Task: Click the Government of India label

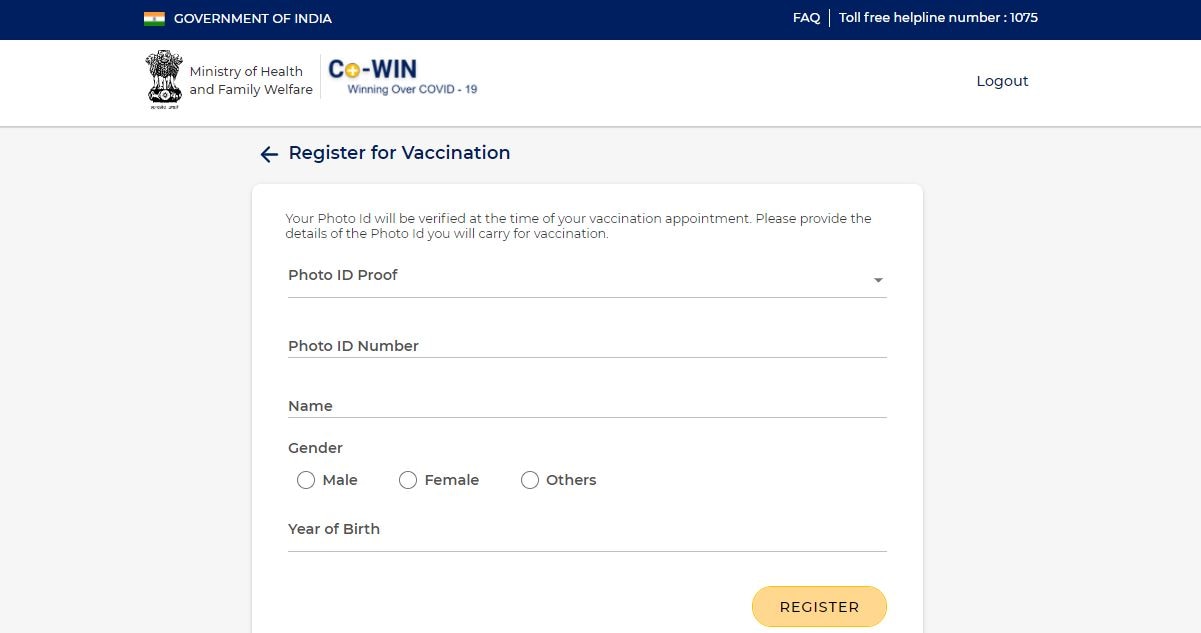Action: (x=252, y=18)
